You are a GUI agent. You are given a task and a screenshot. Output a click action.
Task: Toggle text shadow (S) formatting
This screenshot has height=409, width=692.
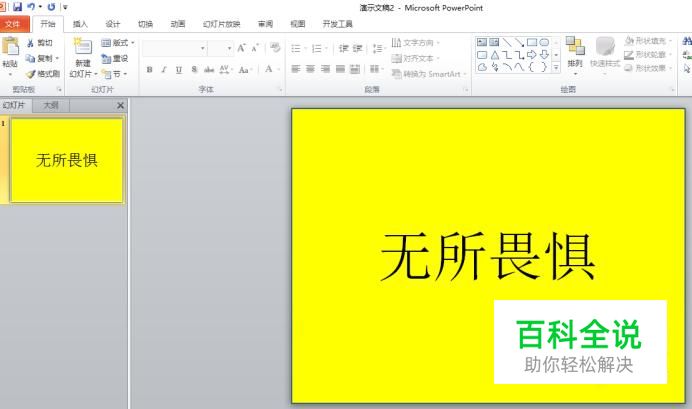[x=194, y=69]
